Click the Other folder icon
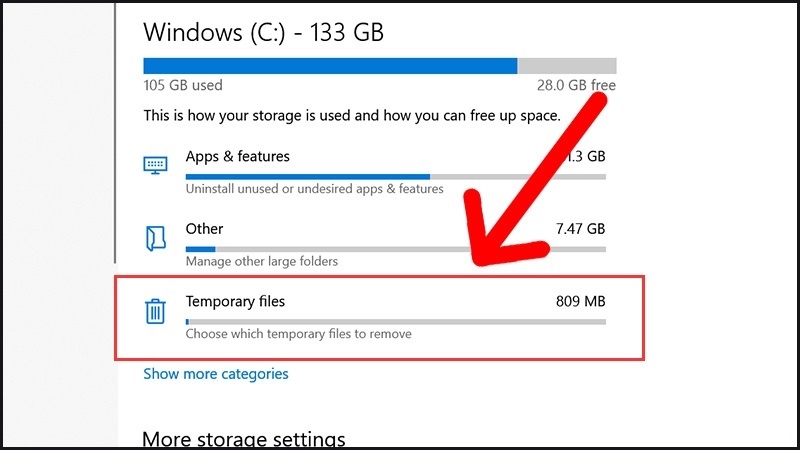Image resolution: width=800 pixels, height=450 pixels. tap(156, 238)
